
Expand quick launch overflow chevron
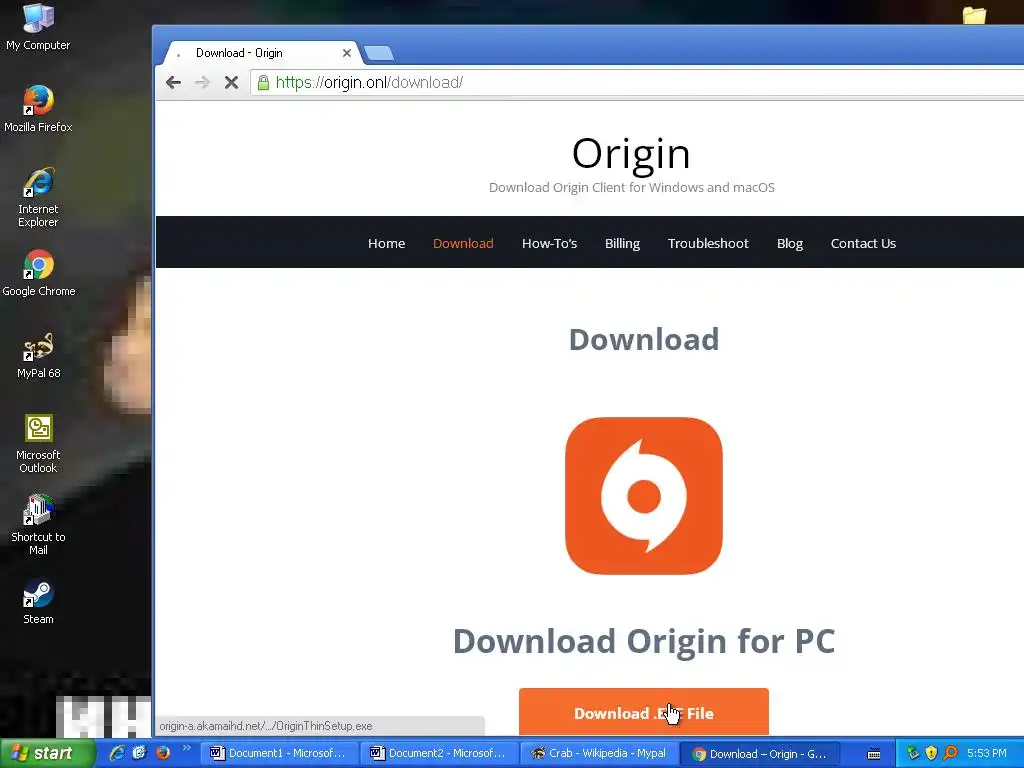coord(187,748)
